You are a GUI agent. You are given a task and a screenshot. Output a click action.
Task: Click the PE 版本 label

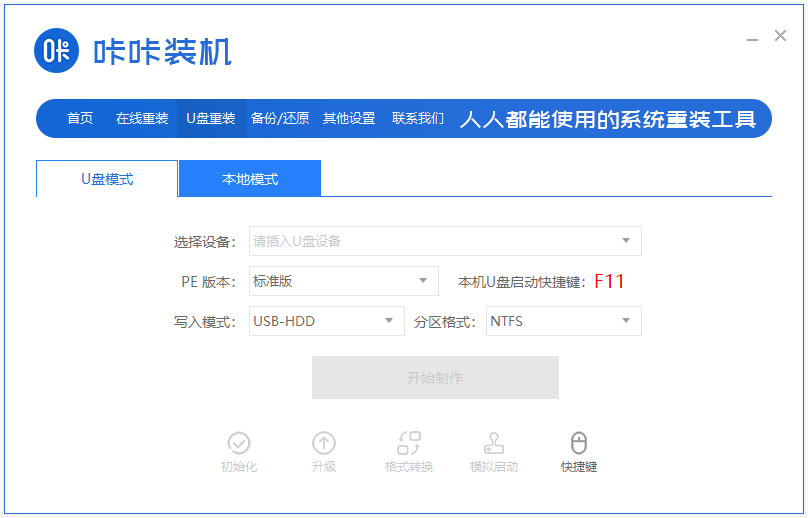click(208, 282)
